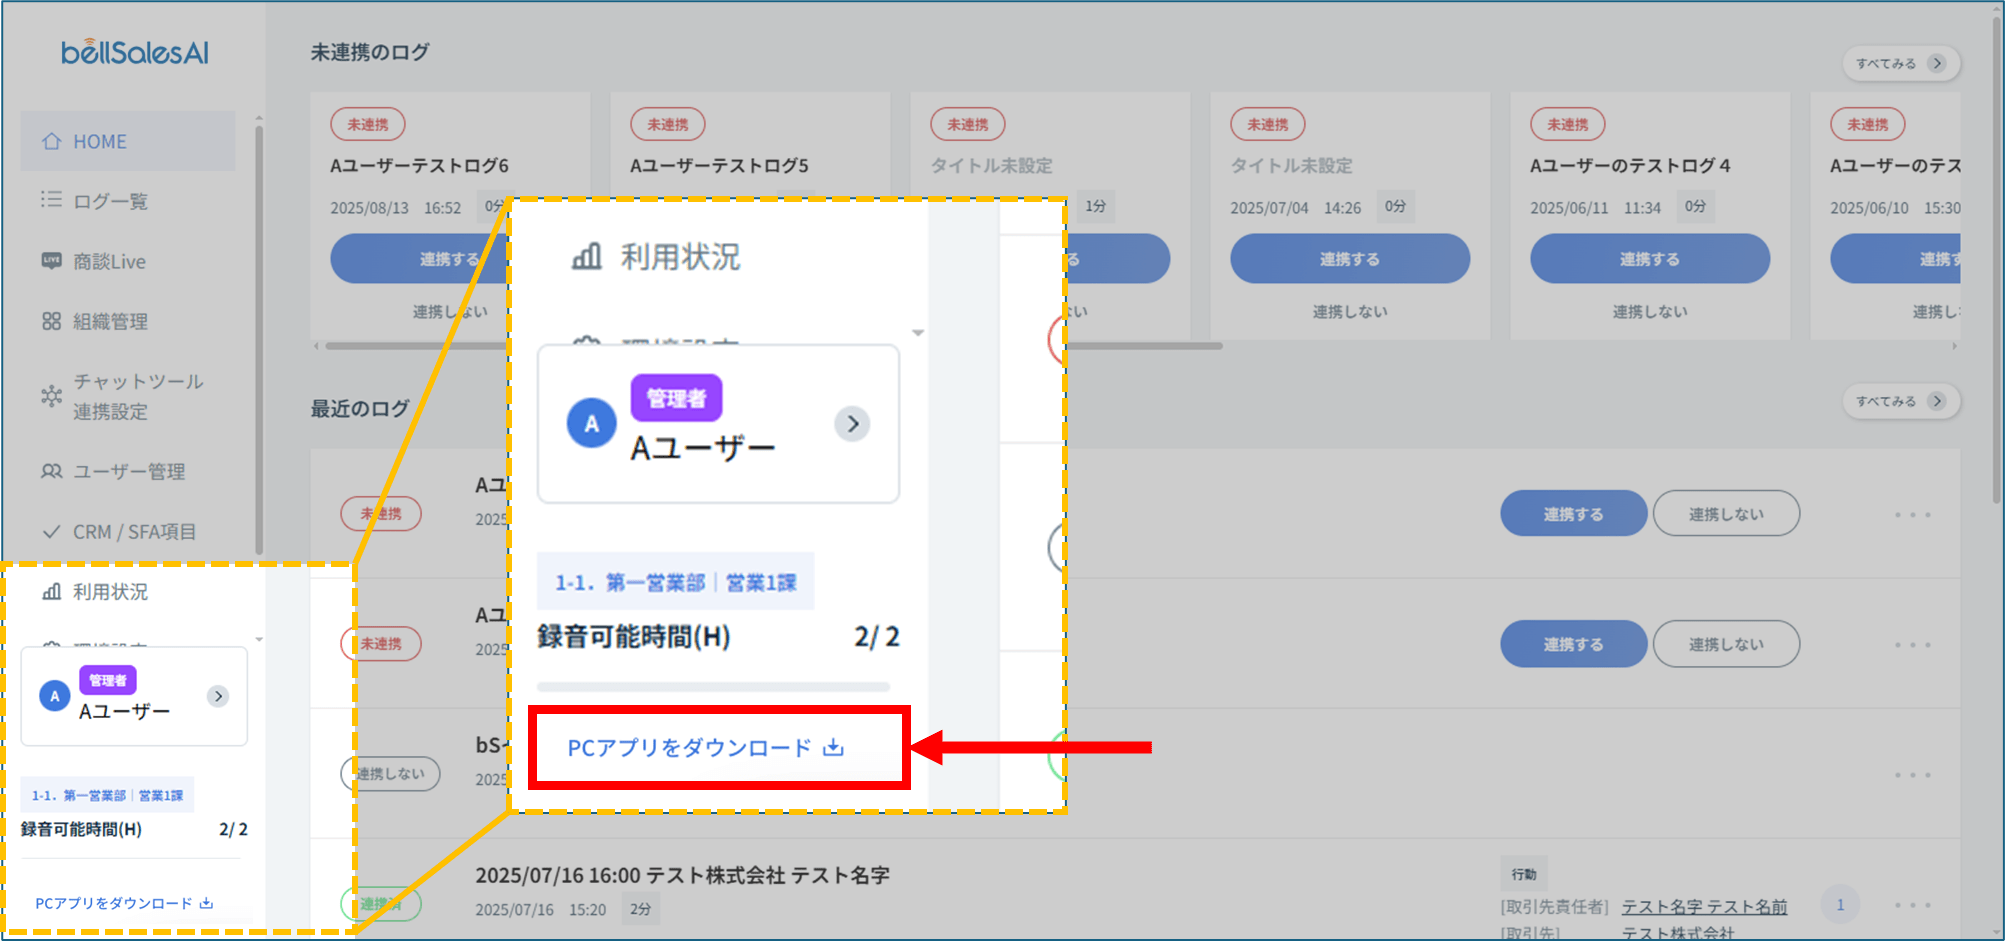Select CRM / SFA項目 menu item
Screen dimensions: 2005x941
(x=133, y=532)
